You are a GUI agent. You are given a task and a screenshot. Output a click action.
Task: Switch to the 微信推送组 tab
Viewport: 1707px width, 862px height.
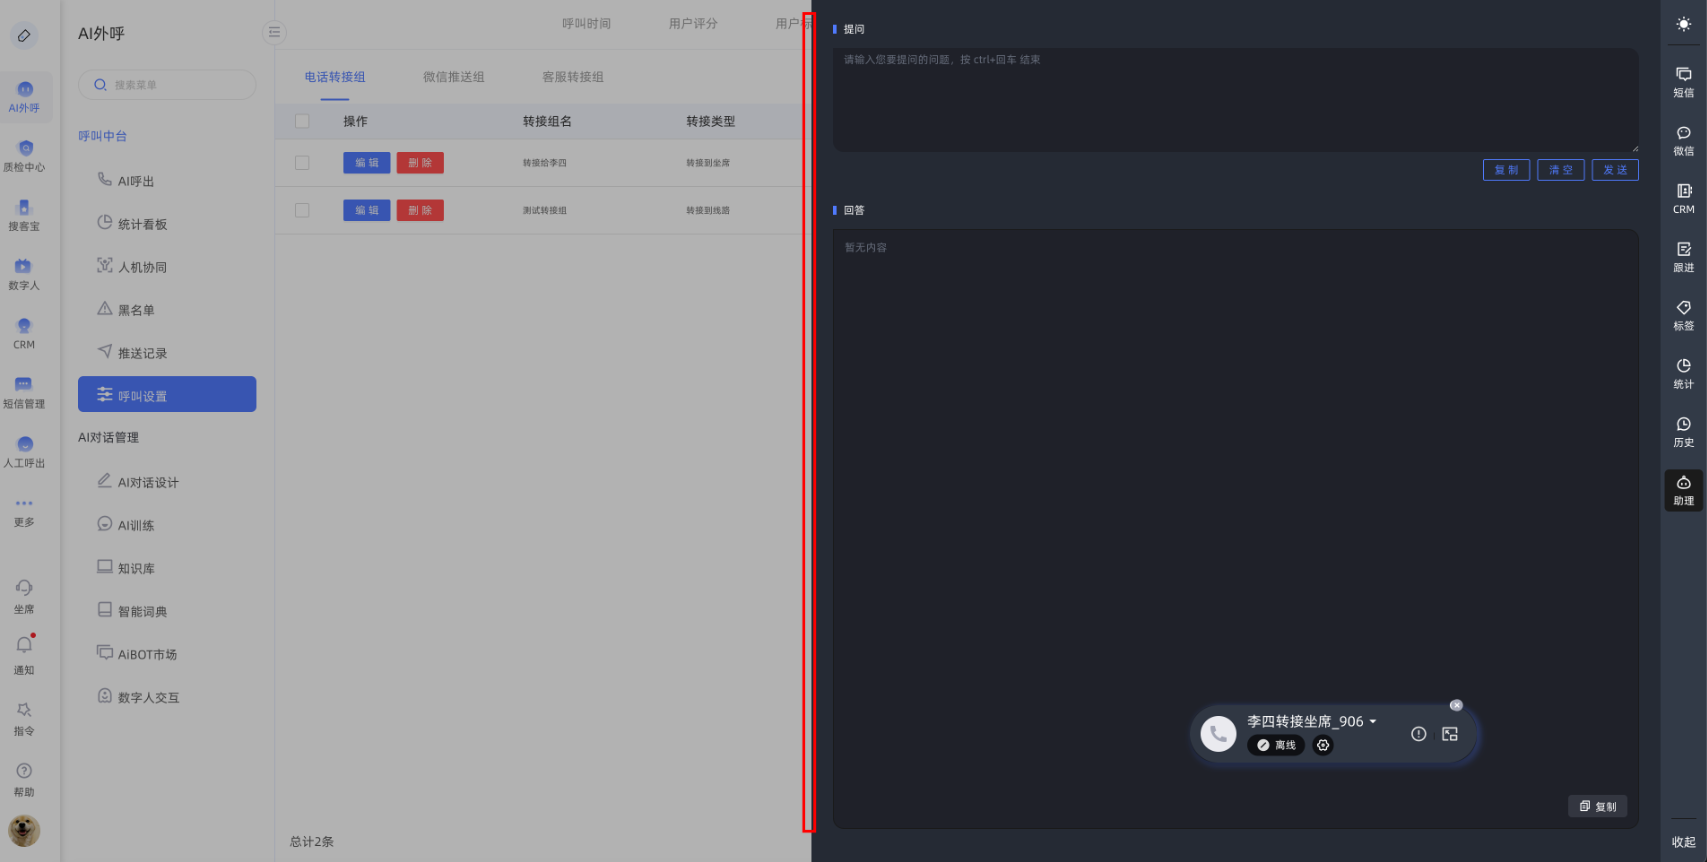click(x=453, y=77)
